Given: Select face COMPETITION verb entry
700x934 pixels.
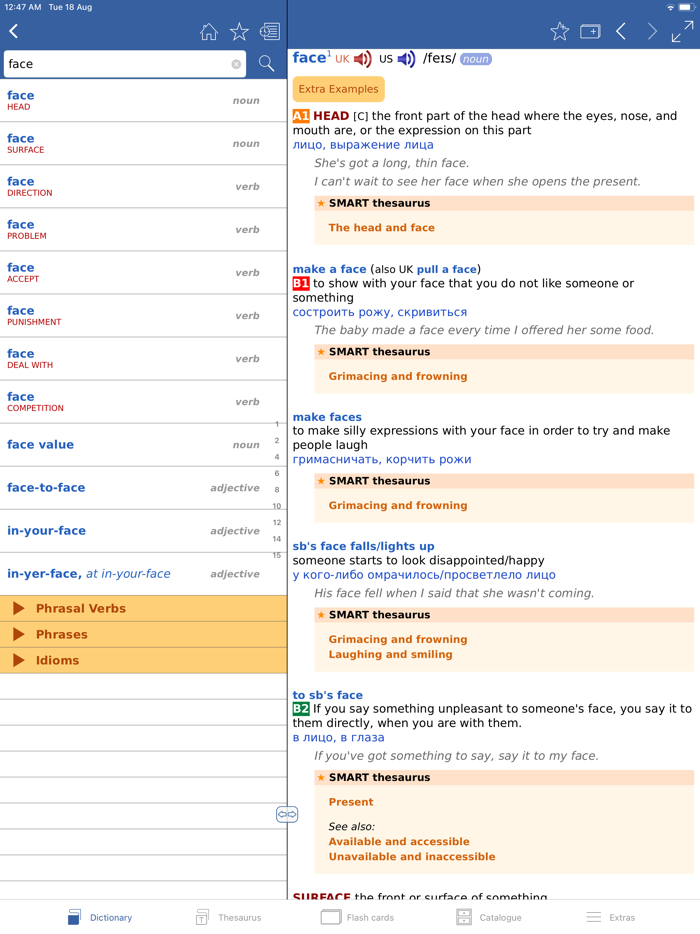Looking at the screenshot, I should click(x=143, y=401).
